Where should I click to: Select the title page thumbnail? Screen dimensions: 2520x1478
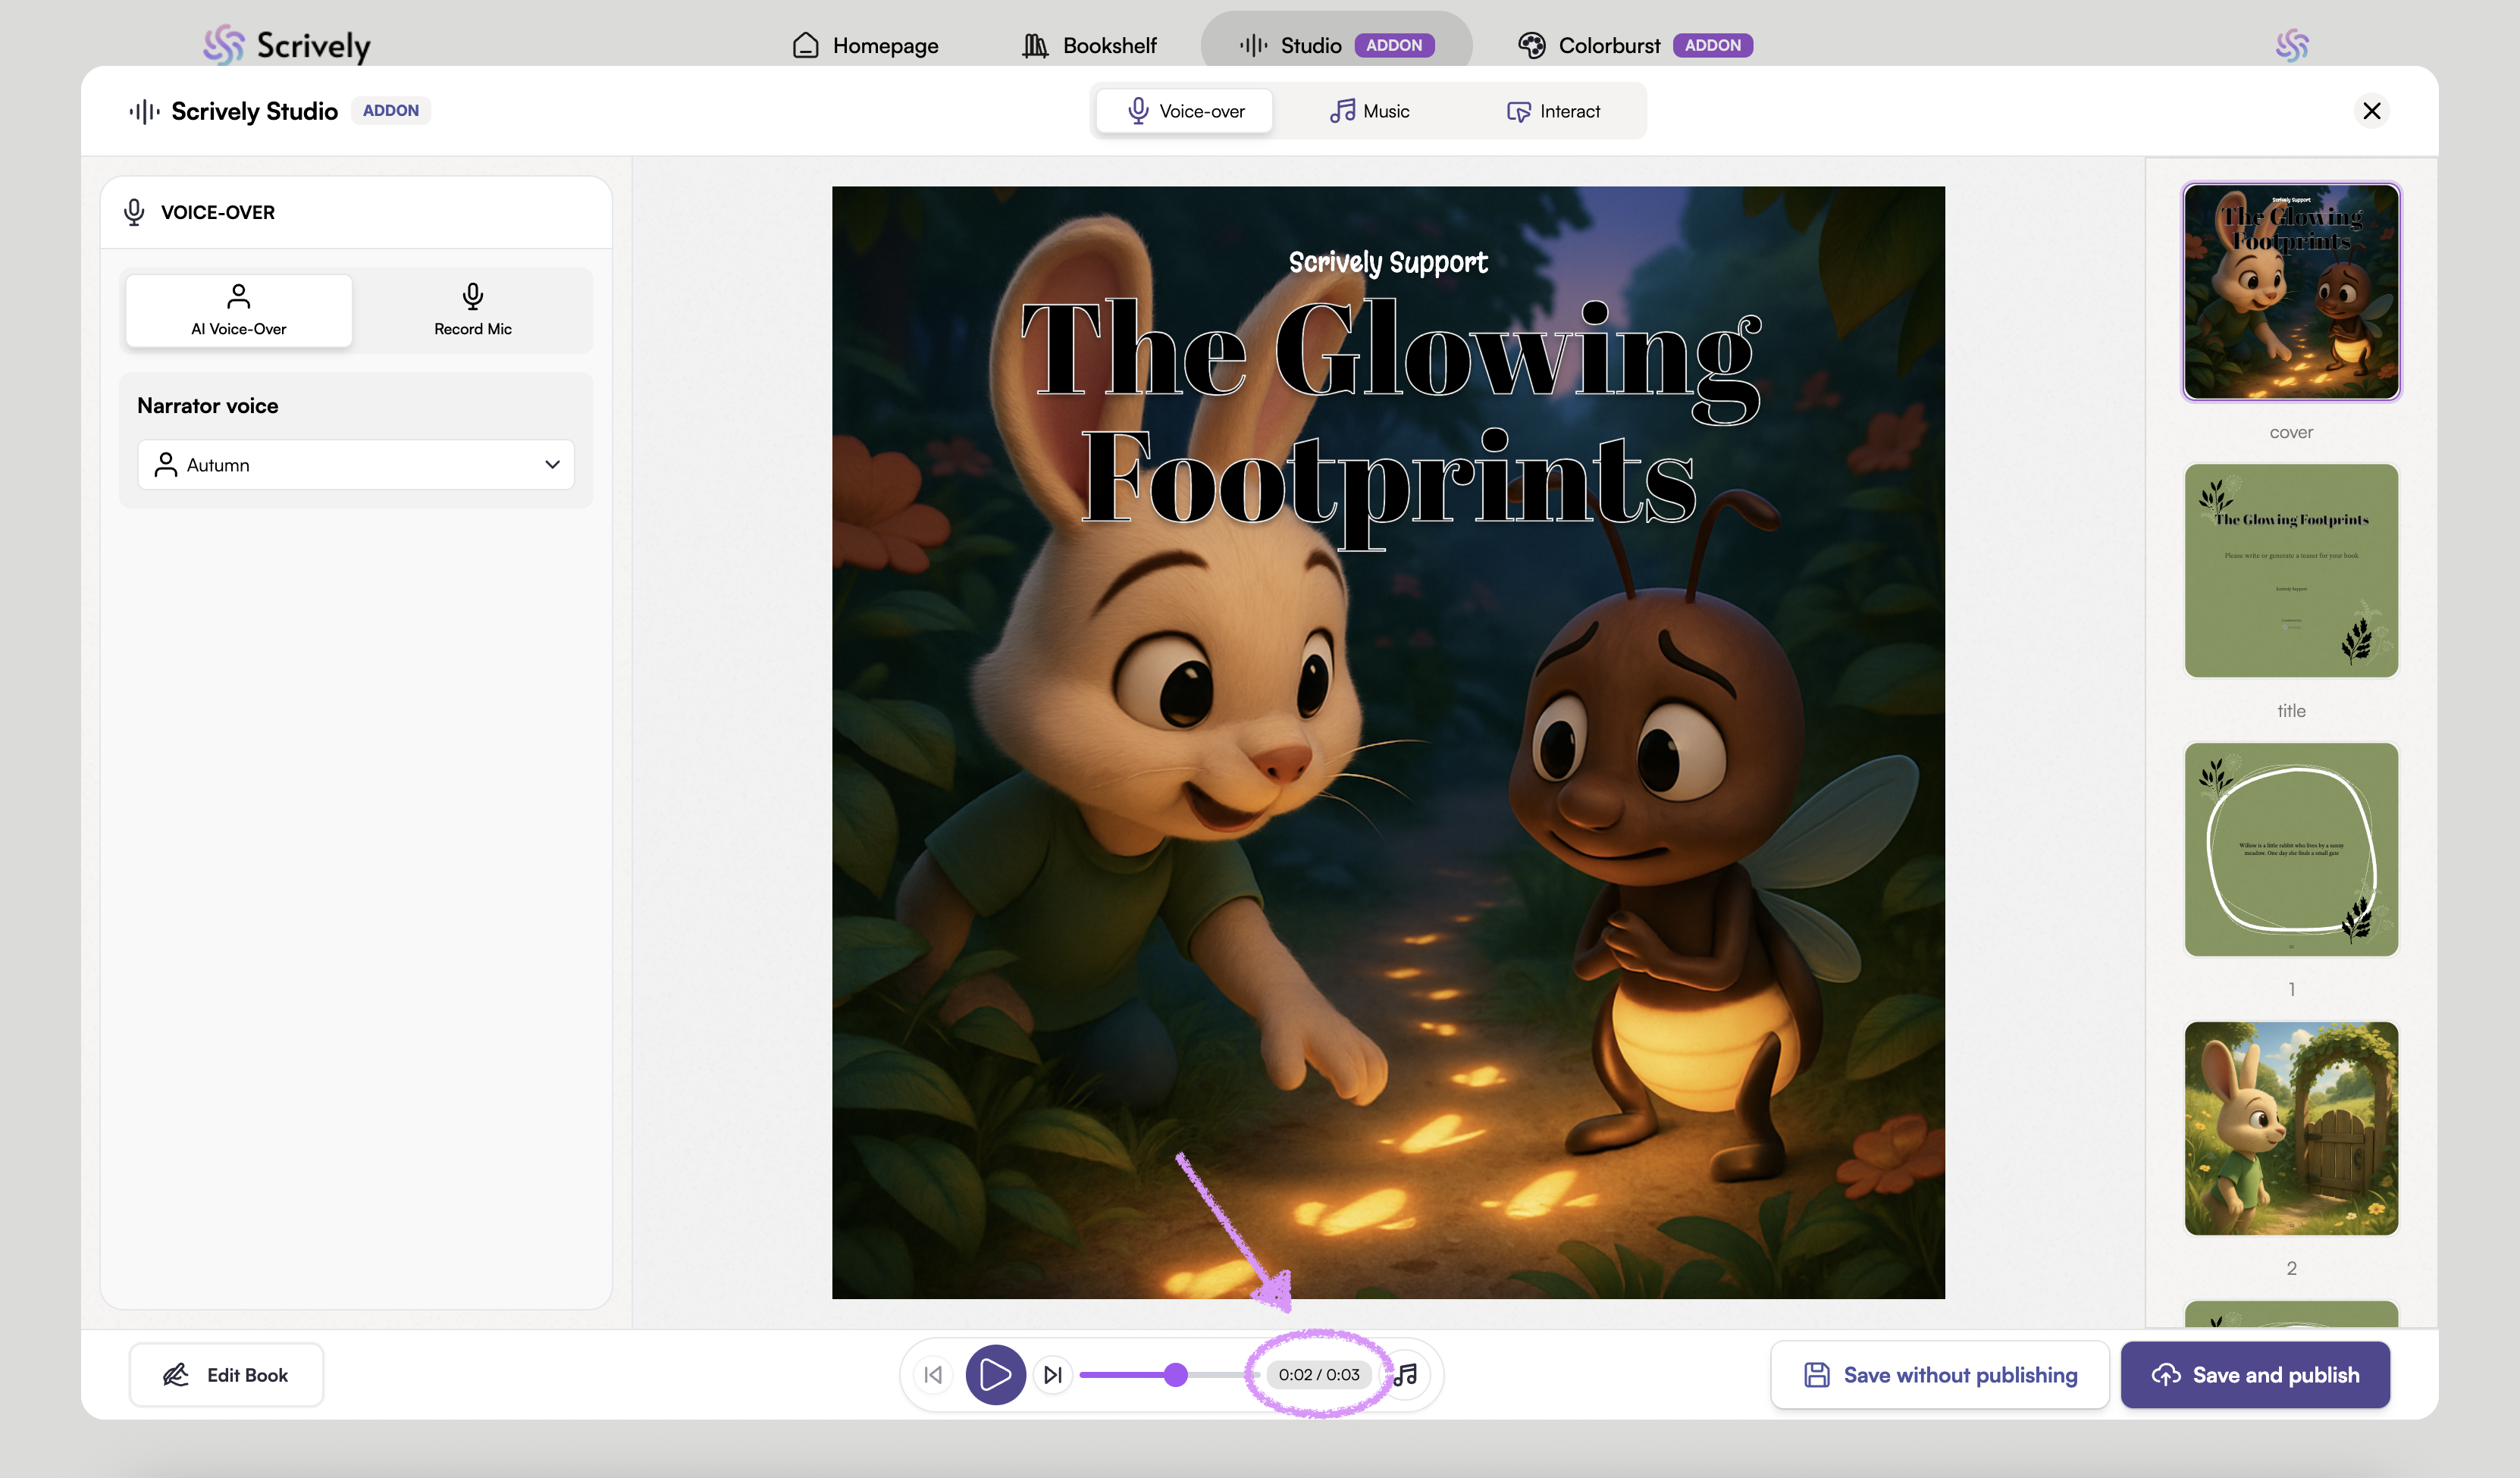pos(2291,571)
